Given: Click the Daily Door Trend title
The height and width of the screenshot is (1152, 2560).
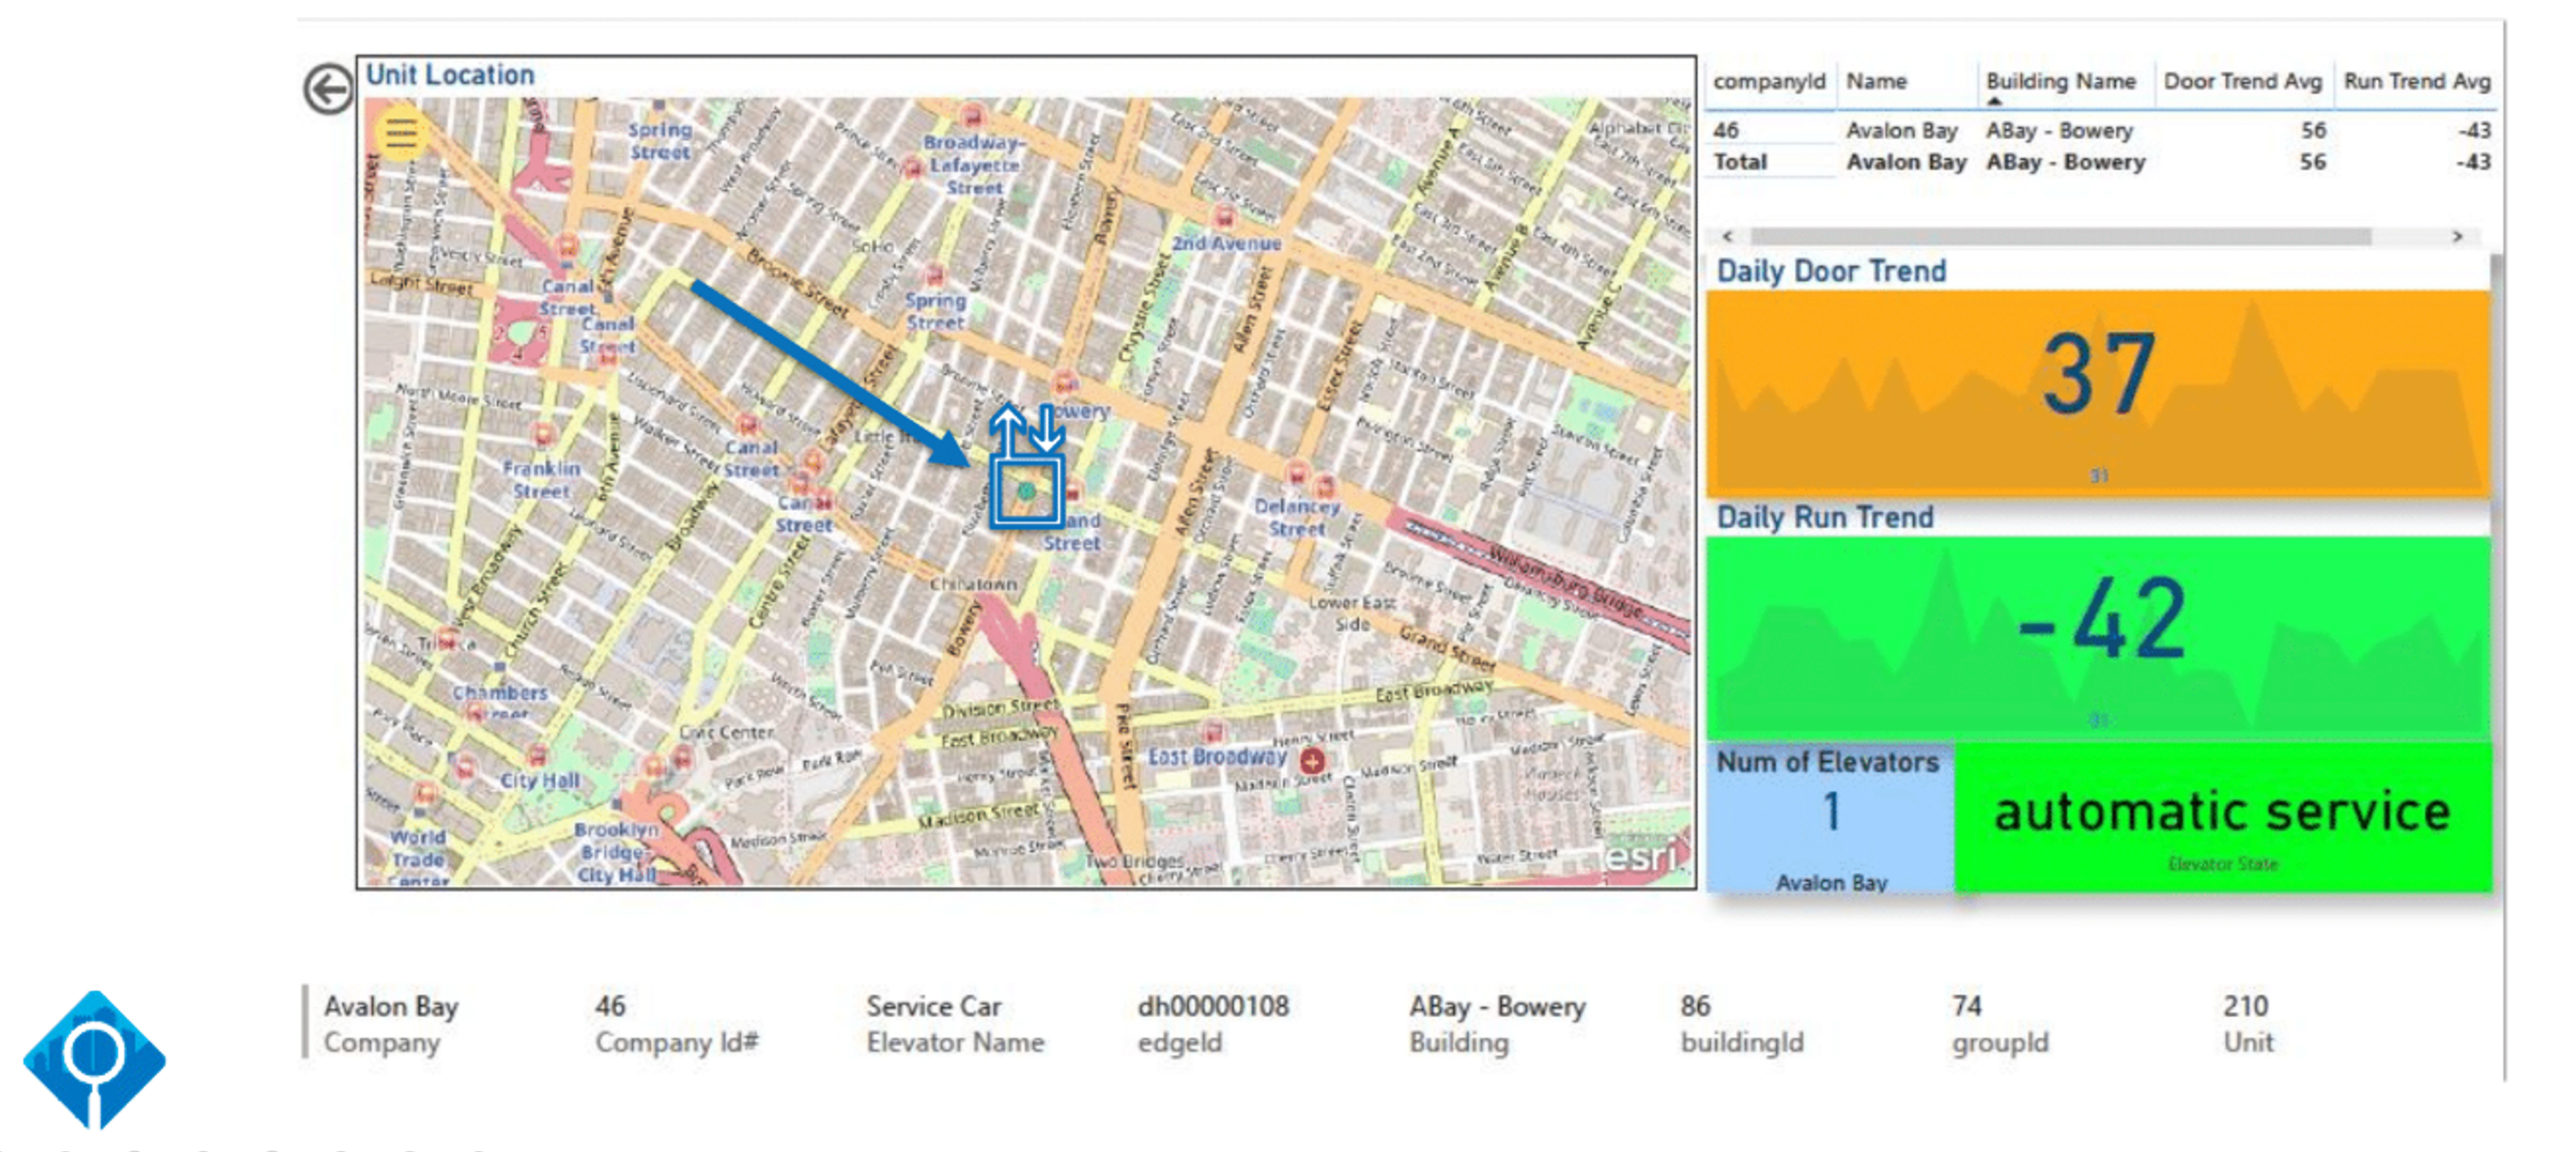Looking at the screenshot, I should [x=1831, y=271].
